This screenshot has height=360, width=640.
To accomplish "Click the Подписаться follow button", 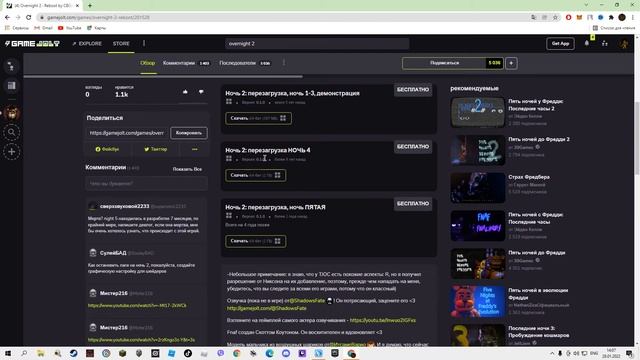I will coord(452,63).
